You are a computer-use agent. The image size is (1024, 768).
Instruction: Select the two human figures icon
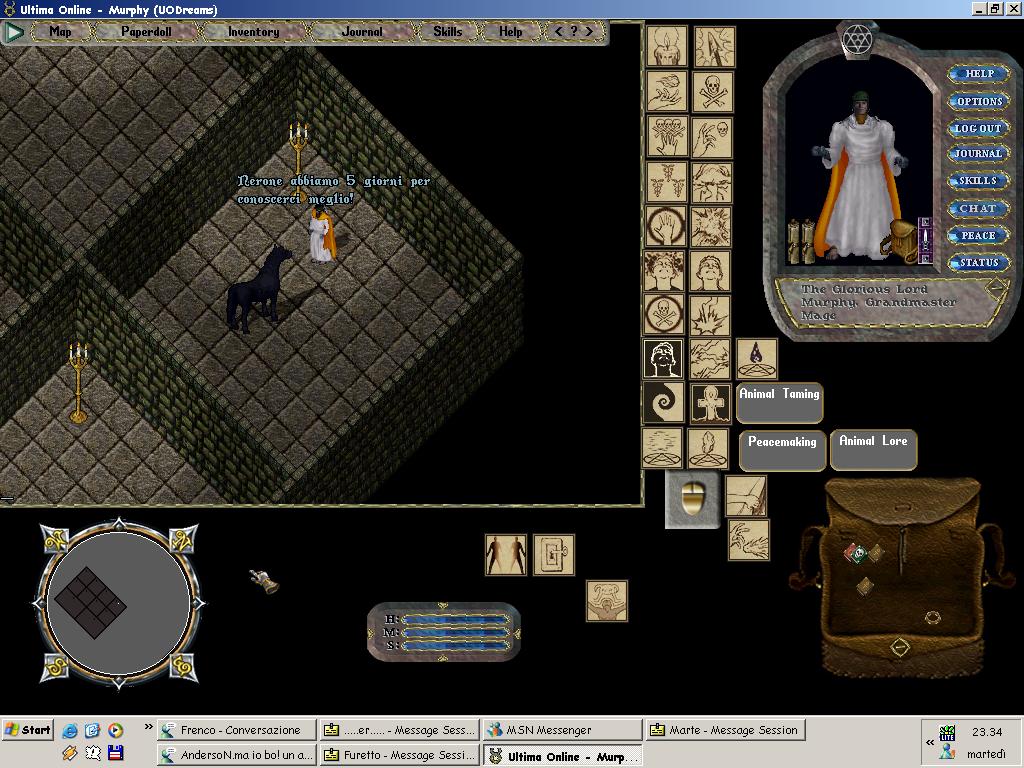pyautogui.click(x=505, y=555)
